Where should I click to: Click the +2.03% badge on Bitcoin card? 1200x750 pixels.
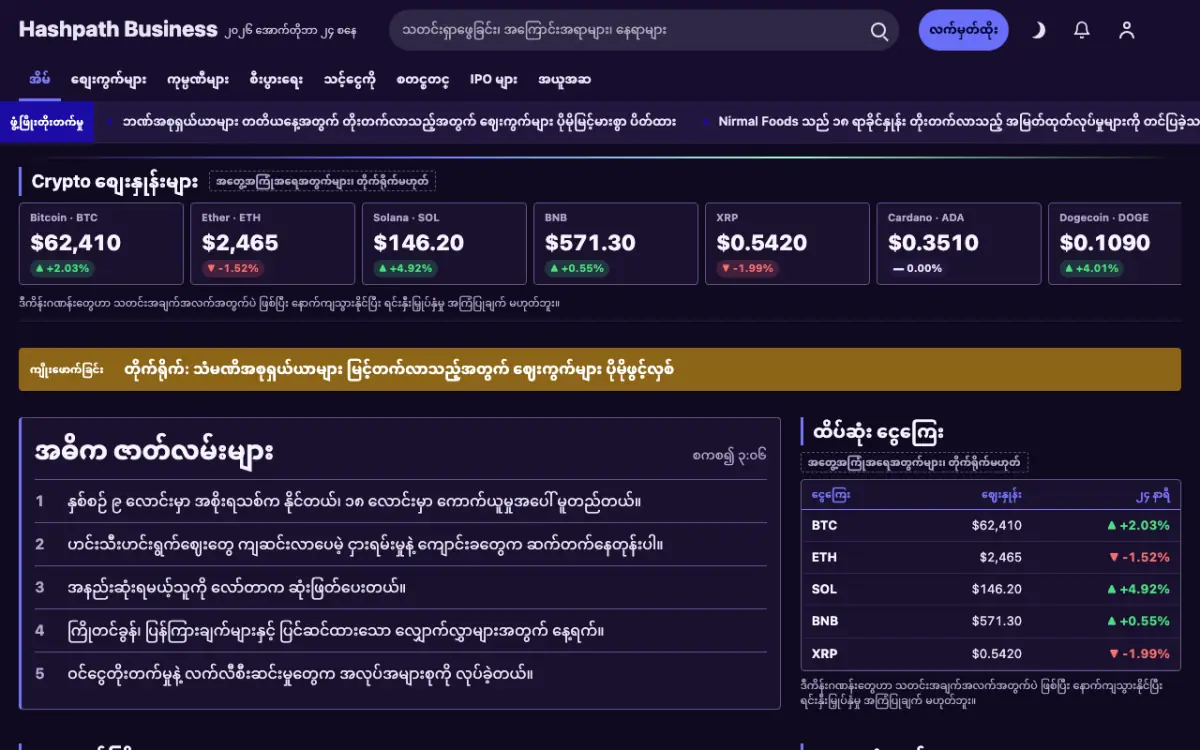coord(62,268)
